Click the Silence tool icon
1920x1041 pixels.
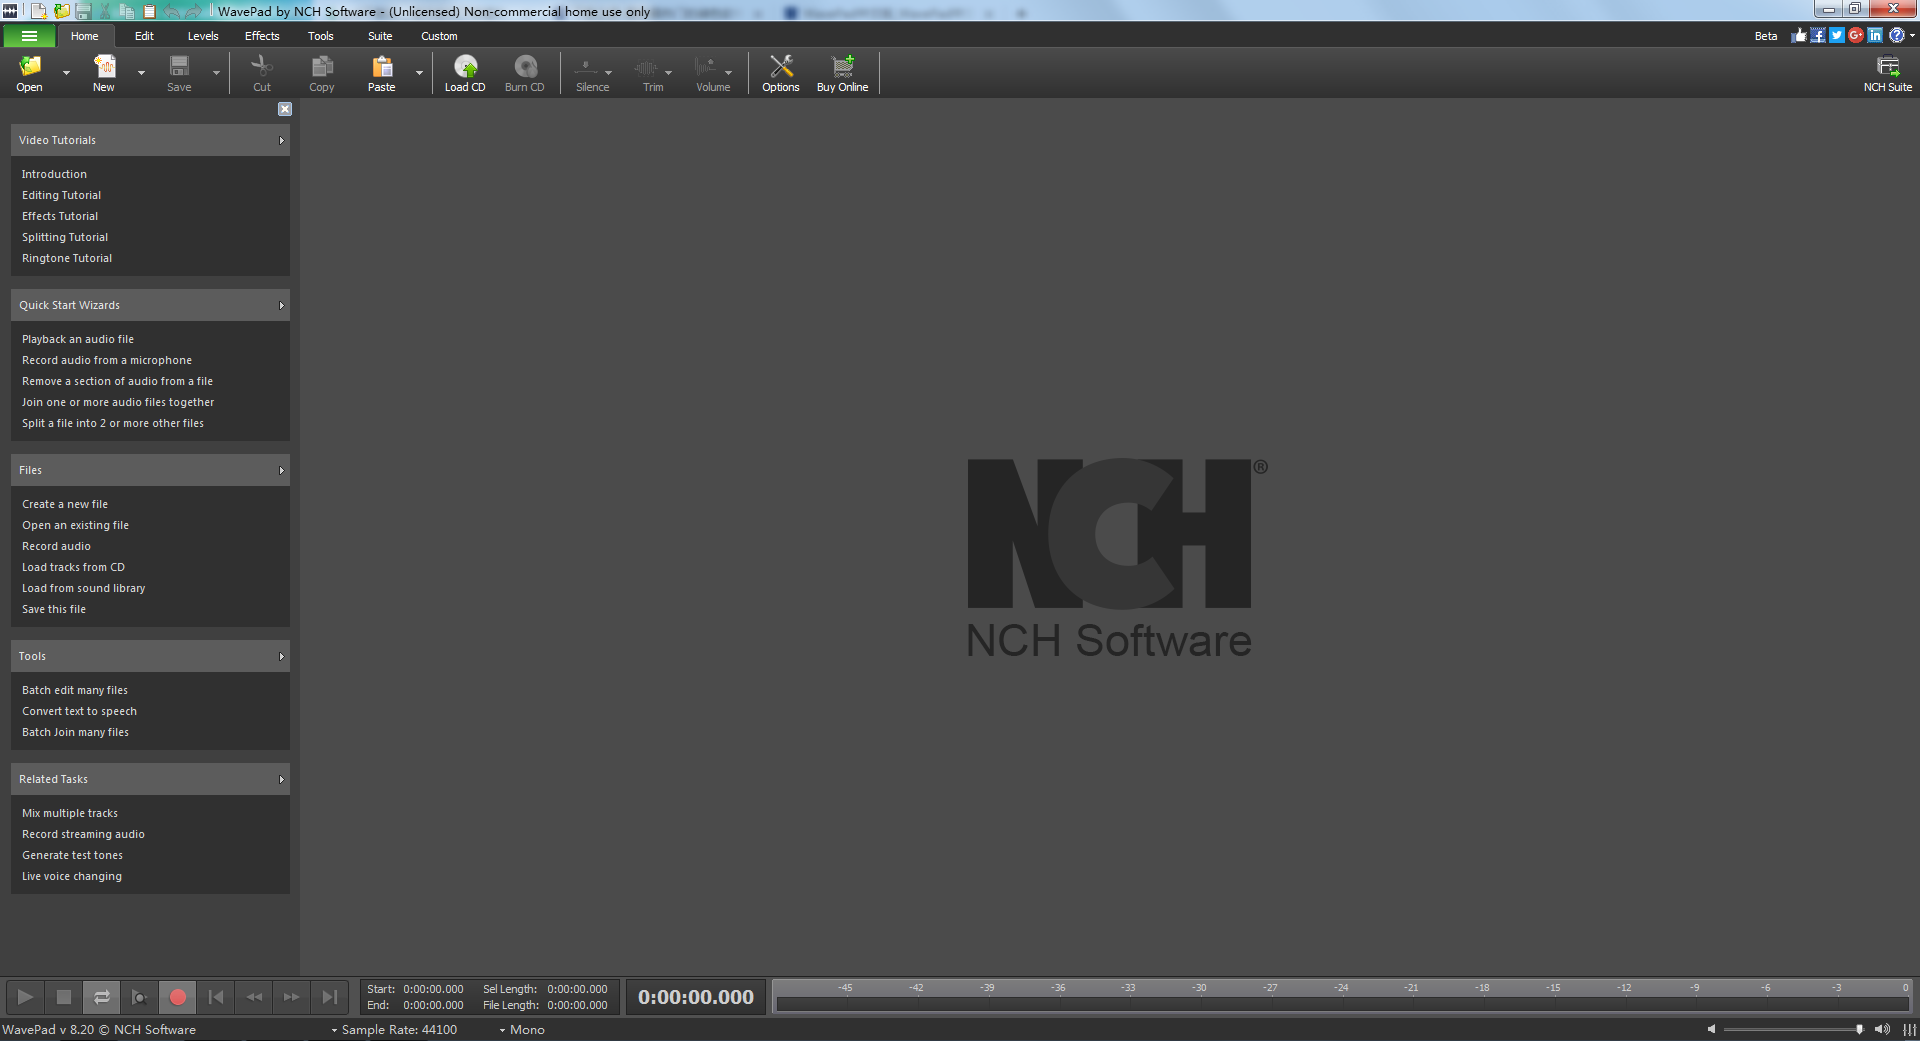[587, 67]
